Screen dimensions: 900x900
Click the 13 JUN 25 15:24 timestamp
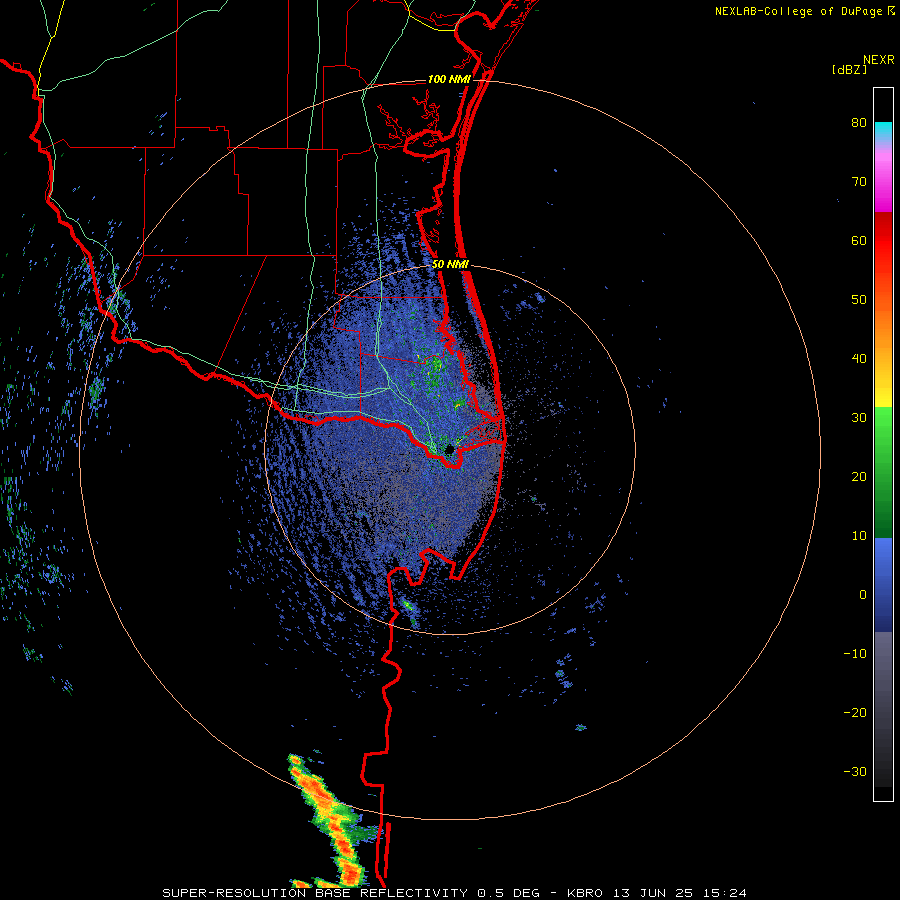[x=680, y=893]
